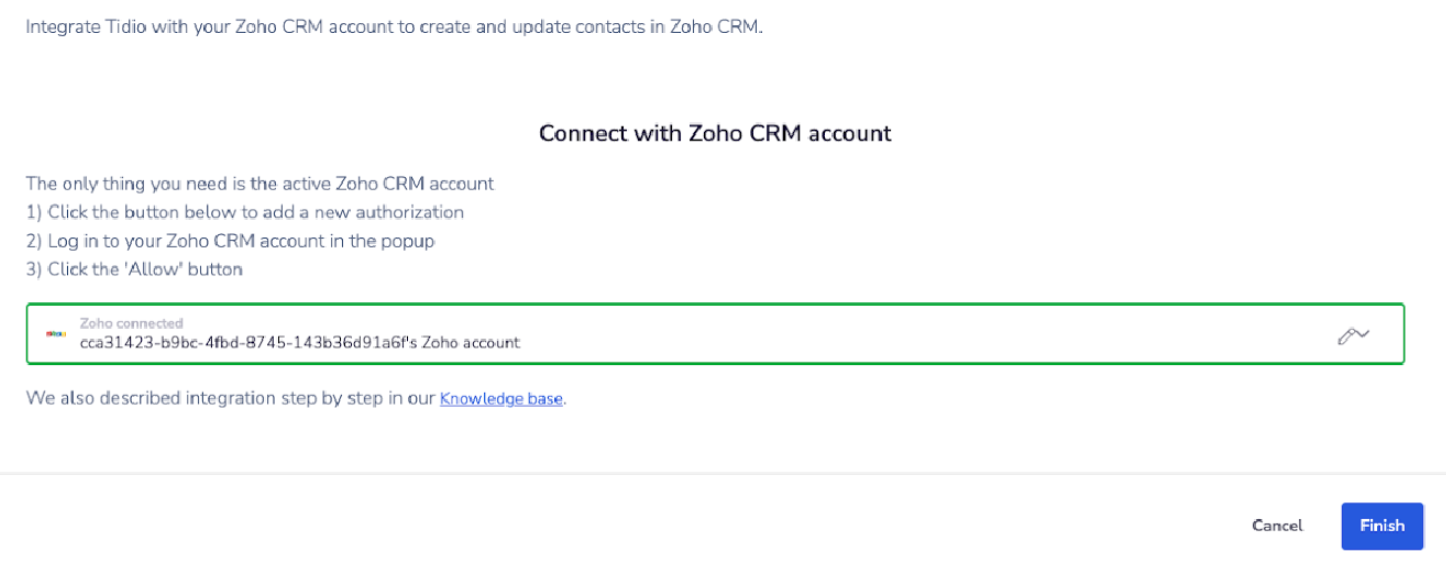1446x574 pixels.
Task: Click step 2 about logging in via popup
Action: coord(230,241)
